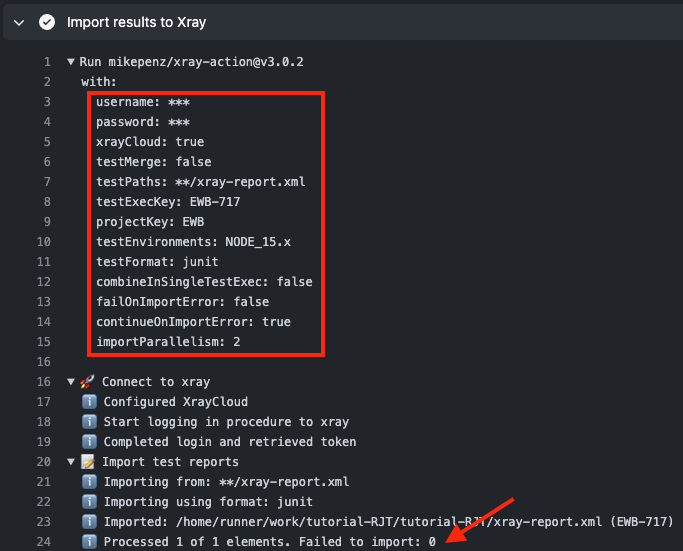Image resolution: width=683 pixels, height=551 pixels.
Task: Click info icon next to Start logging in
Action: pos(89,422)
